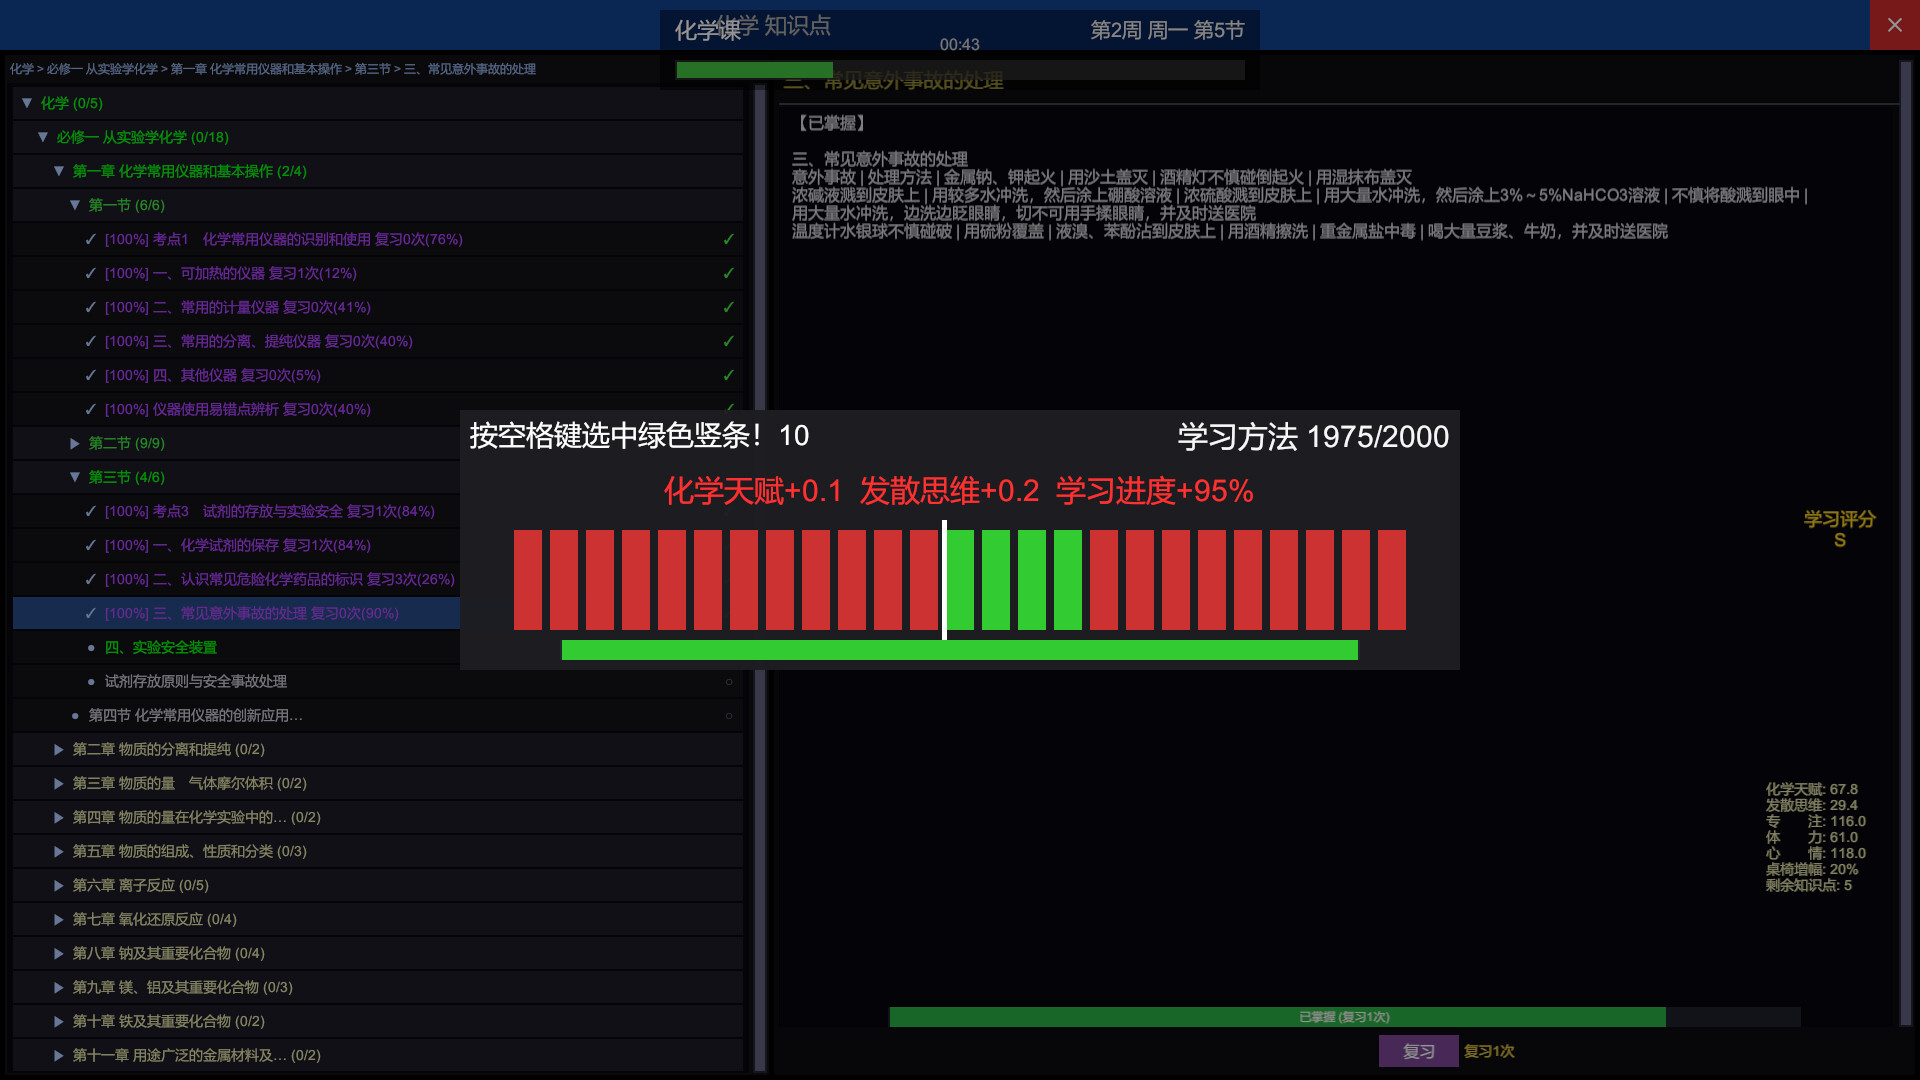This screenshot has width=1920, height=1080.
Task: Select 一、可加热的仪器 knowledge point
Action: [x=378, y=273]
